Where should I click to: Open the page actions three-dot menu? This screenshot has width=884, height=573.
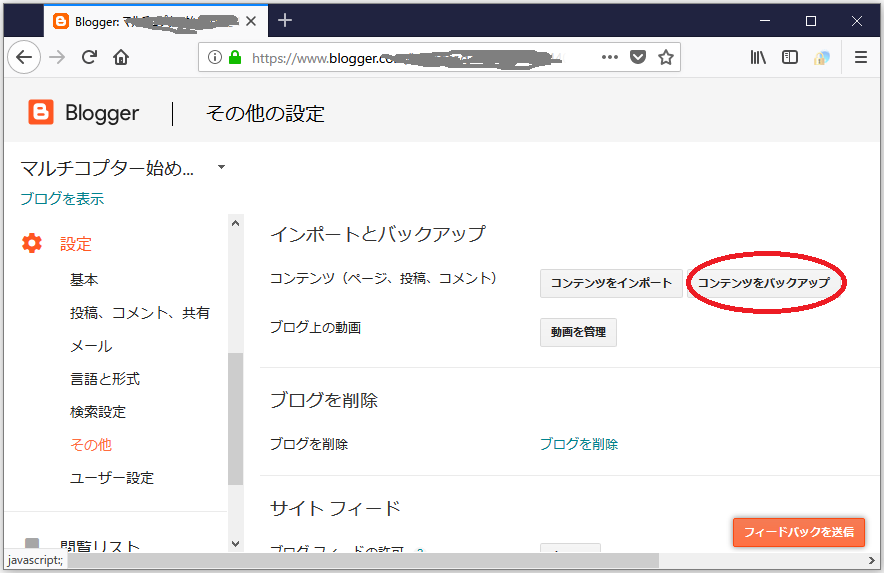[610, 58]
